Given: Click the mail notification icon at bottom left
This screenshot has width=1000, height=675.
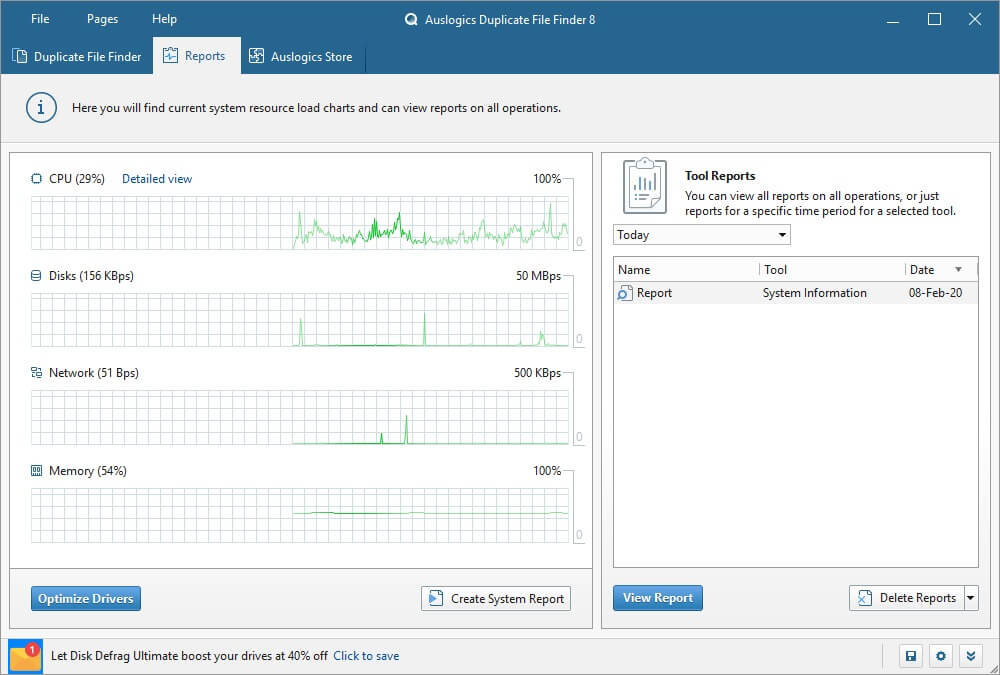Looking at the screenshot, I should (24, 656).
